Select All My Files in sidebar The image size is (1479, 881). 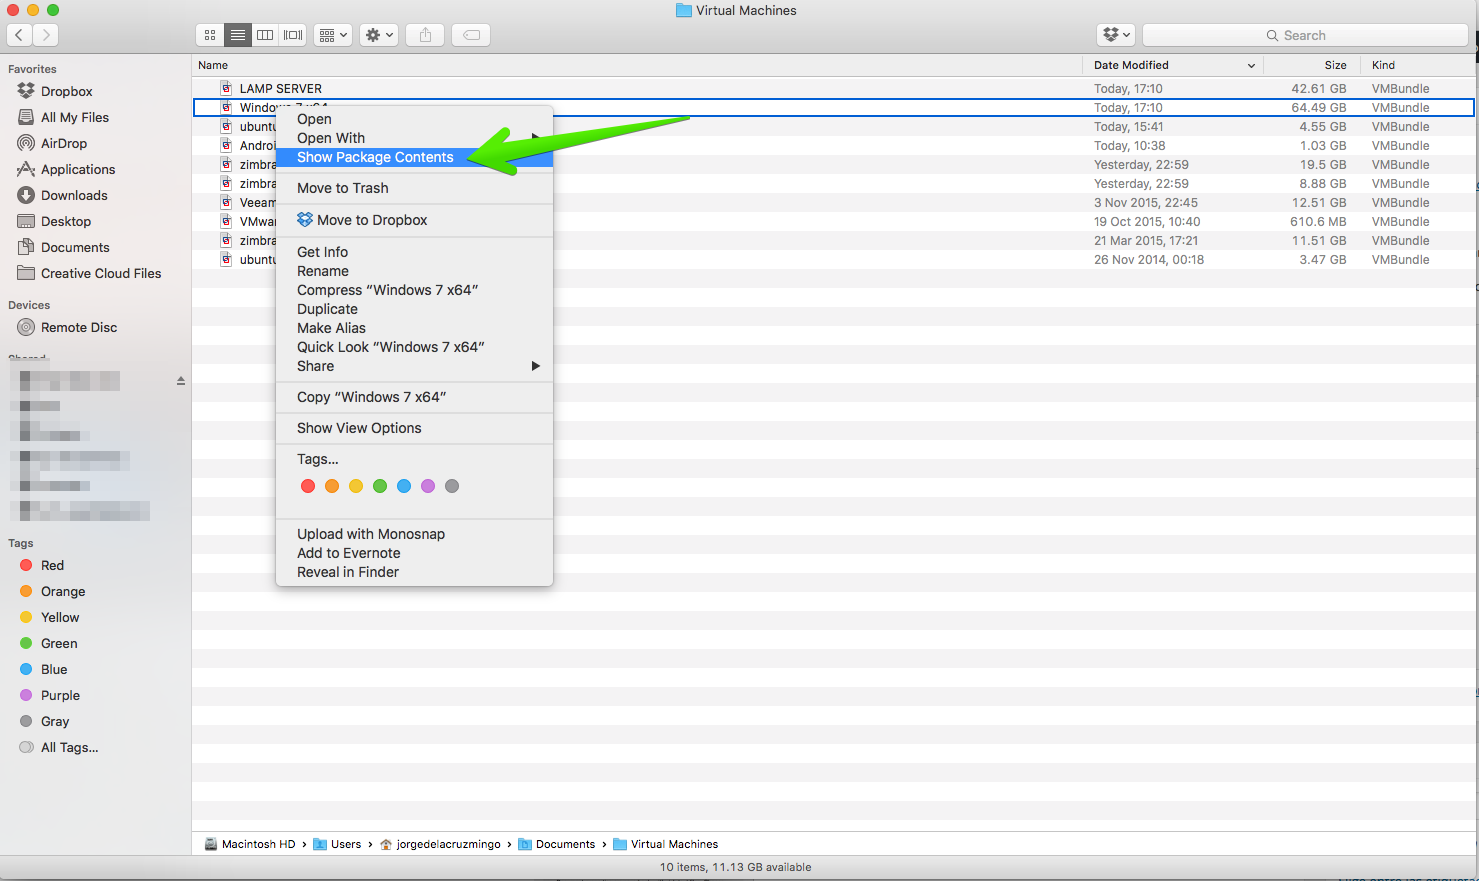[74, 117]
